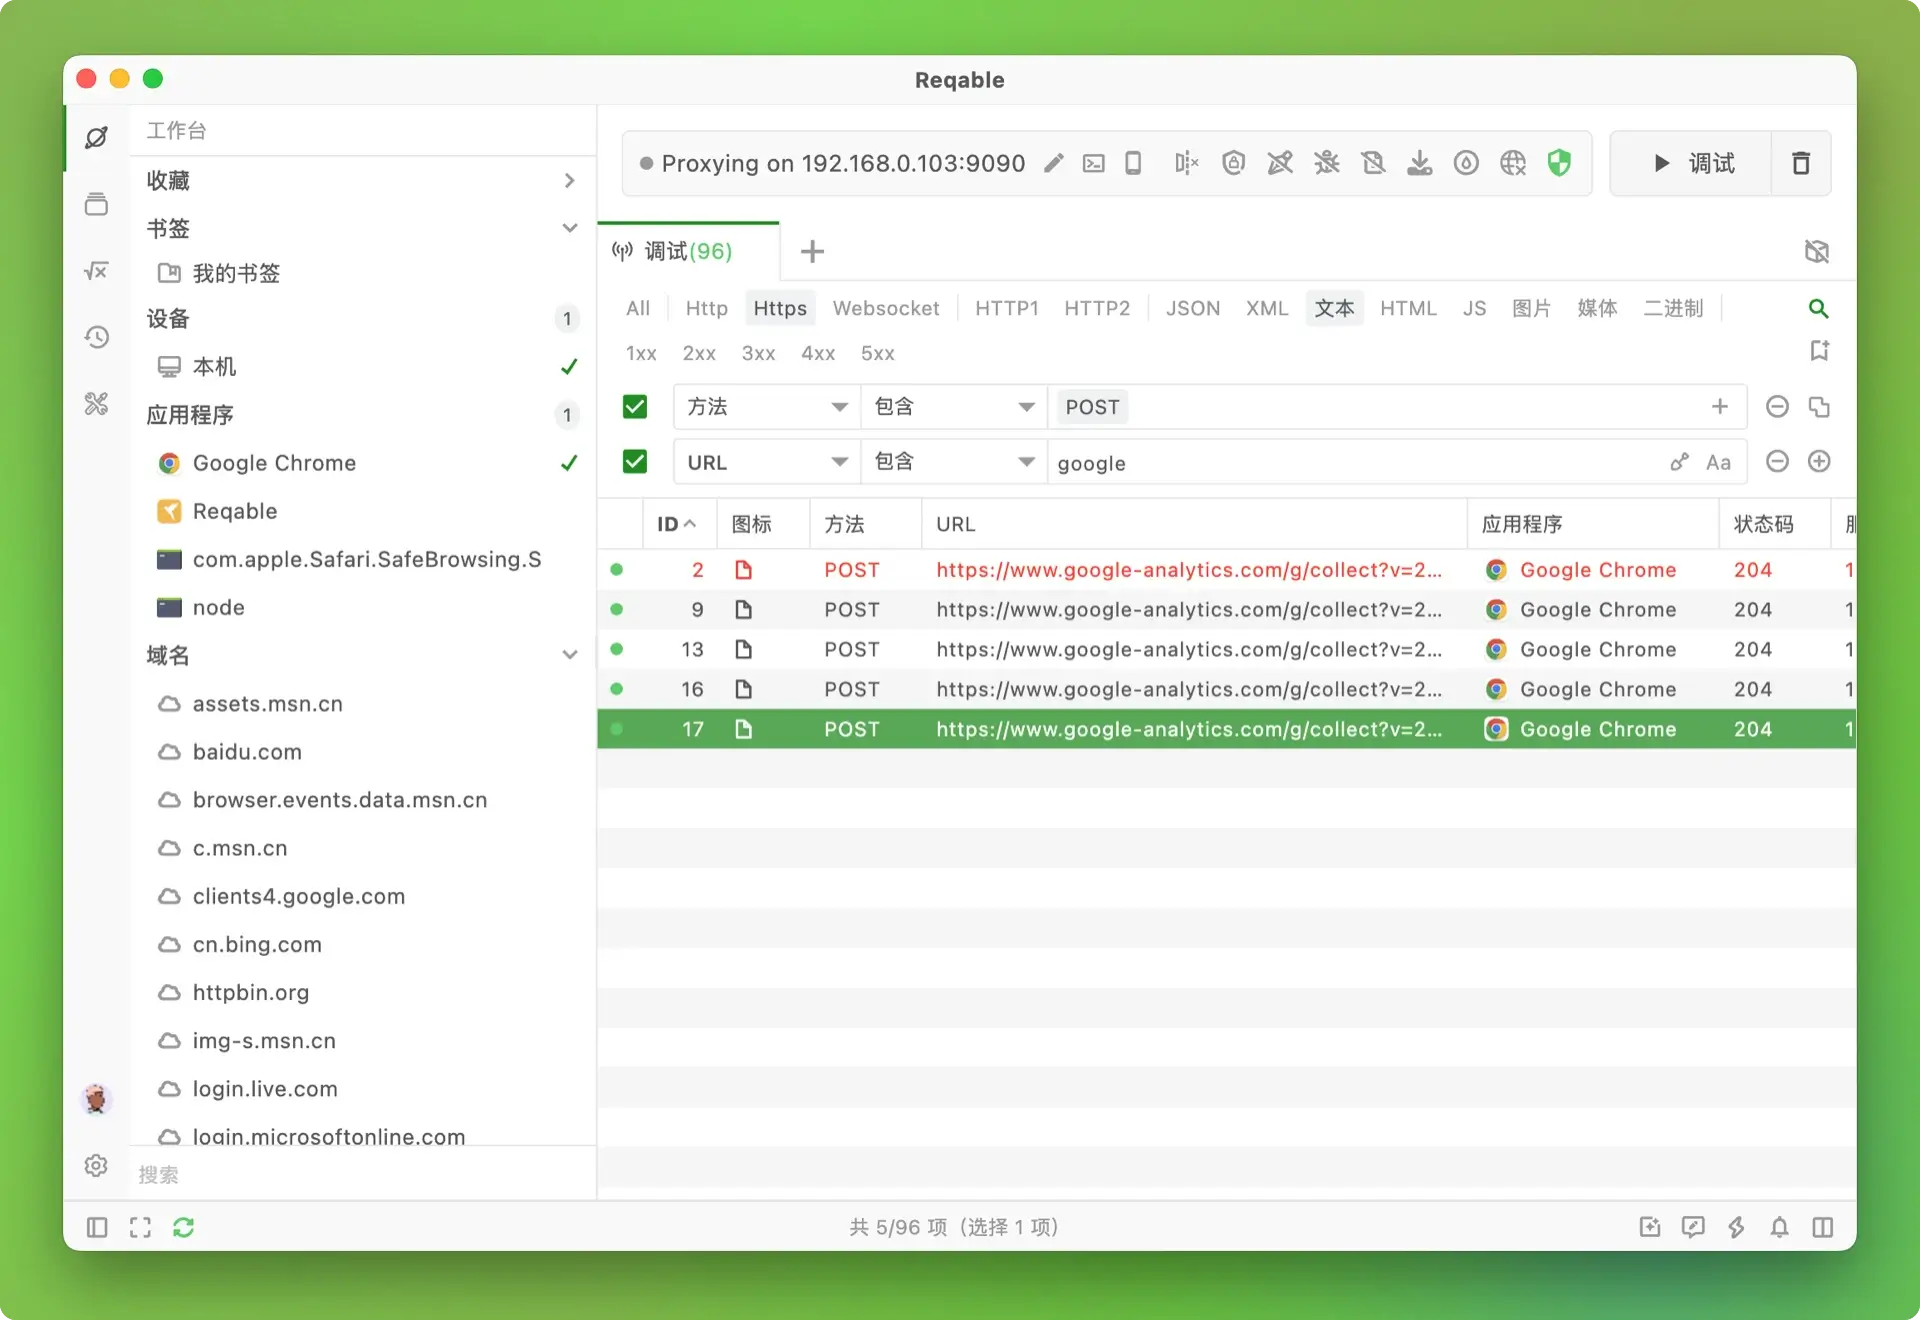The image size is (1920, 1320).
Task: Open the history panel in the left sidebar
Action: [x=96, y=337]
